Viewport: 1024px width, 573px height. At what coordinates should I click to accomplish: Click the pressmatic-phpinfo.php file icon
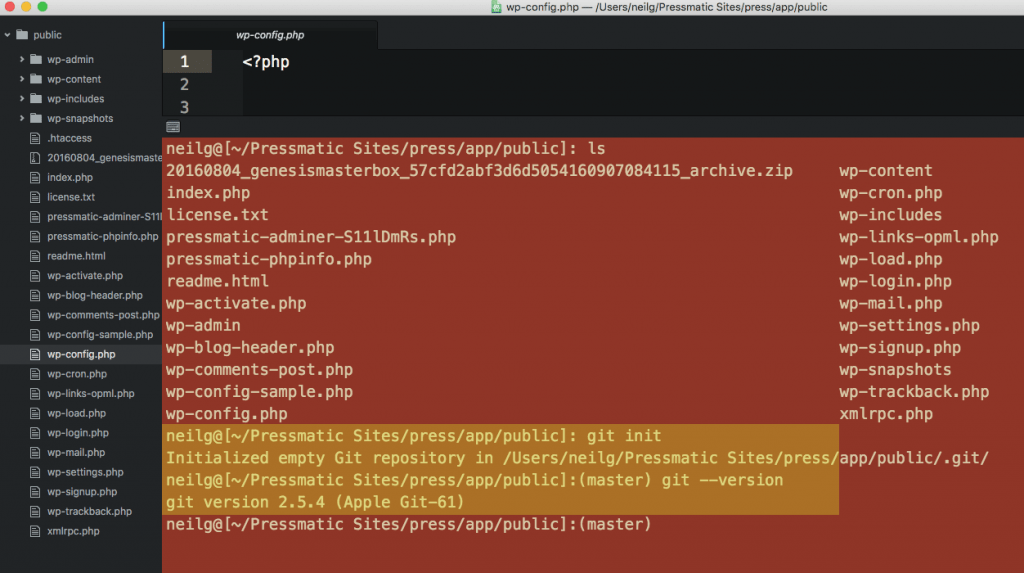pyautogui.click(x=35, y=236)
